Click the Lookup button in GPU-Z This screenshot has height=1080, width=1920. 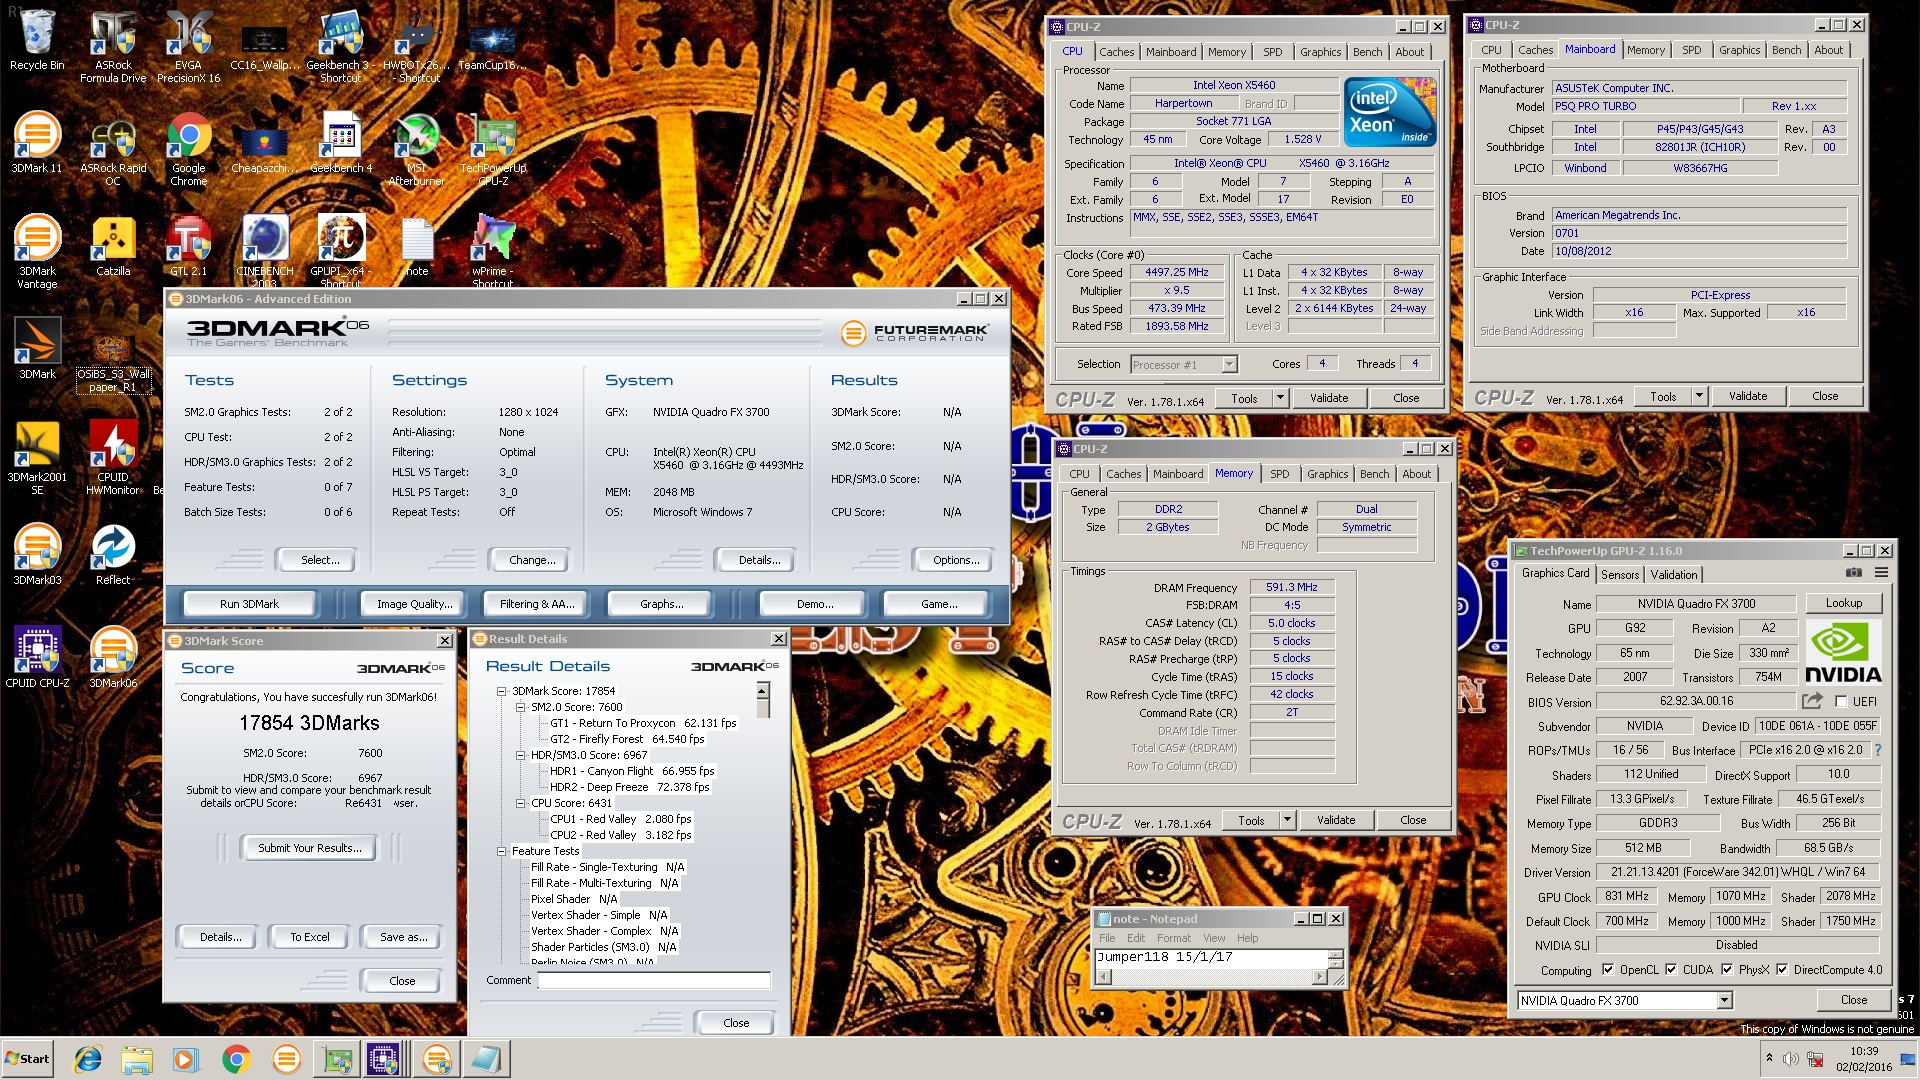1843,603
